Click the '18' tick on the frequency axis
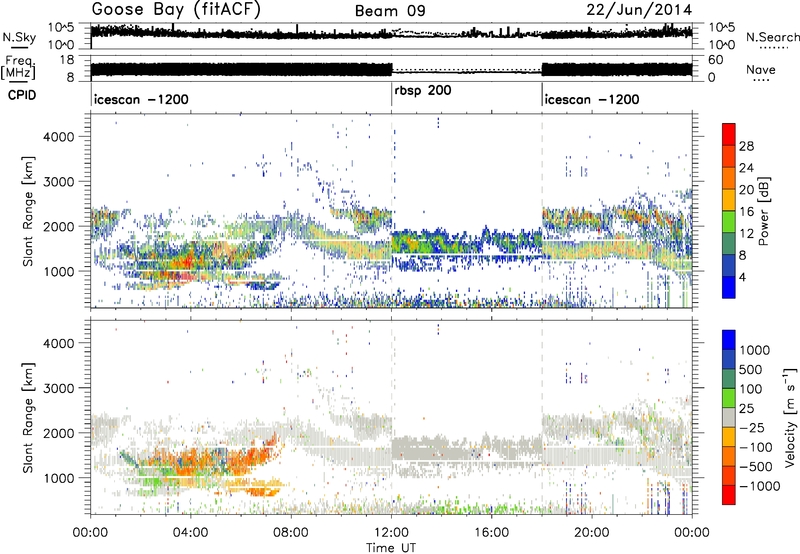The image size is (800, 554). pyautogui.click(x=67, y=60)
